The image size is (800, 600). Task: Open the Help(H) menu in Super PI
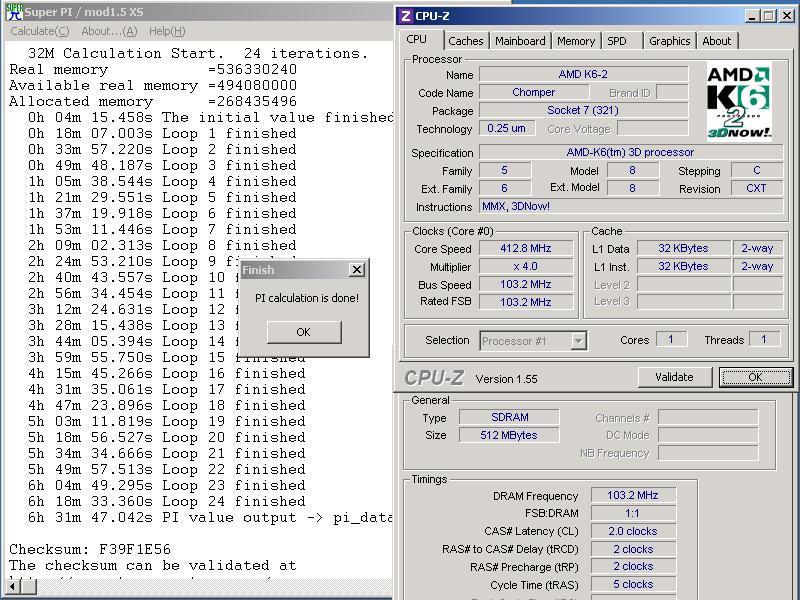pos(167,31)
